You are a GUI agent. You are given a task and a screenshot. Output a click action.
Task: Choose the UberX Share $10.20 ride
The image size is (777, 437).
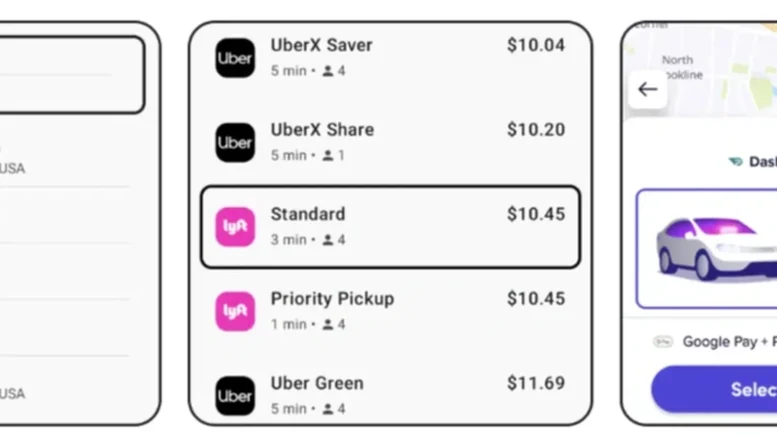[x=390, y=142]
